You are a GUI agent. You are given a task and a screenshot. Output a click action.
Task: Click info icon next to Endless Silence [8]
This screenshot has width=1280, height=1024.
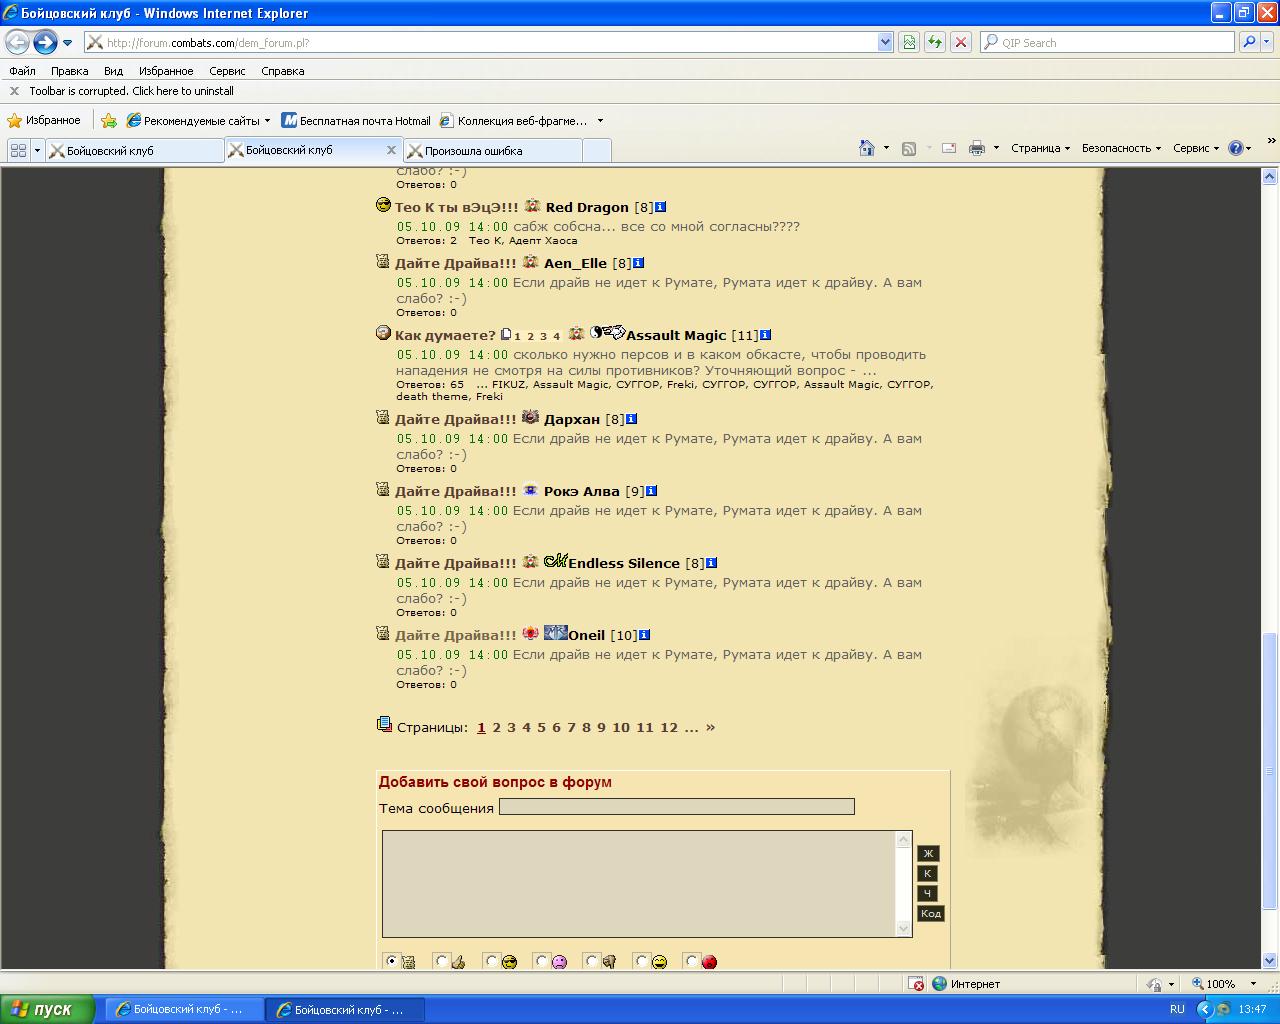pos(712,563)
